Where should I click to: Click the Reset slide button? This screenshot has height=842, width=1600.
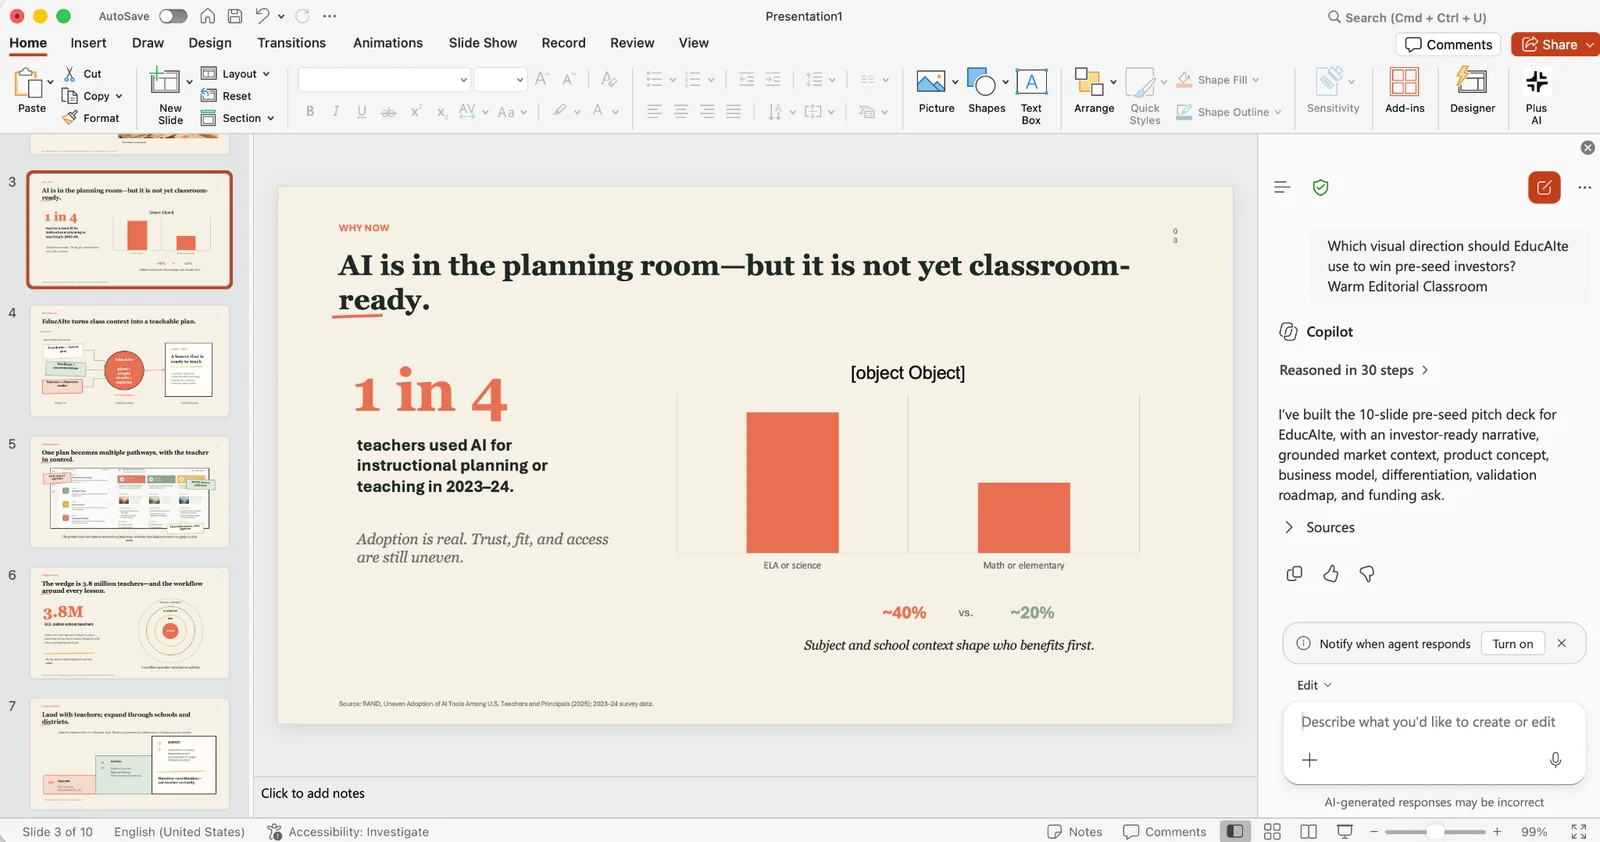point(226,96)
